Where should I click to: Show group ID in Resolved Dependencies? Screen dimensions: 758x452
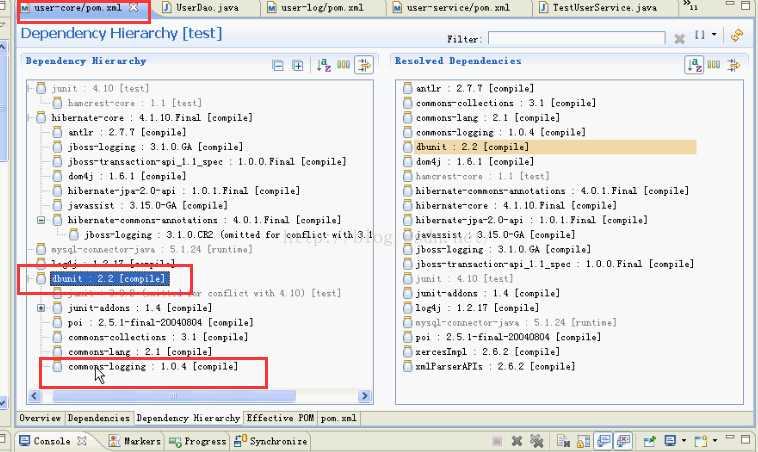point(714,64)
